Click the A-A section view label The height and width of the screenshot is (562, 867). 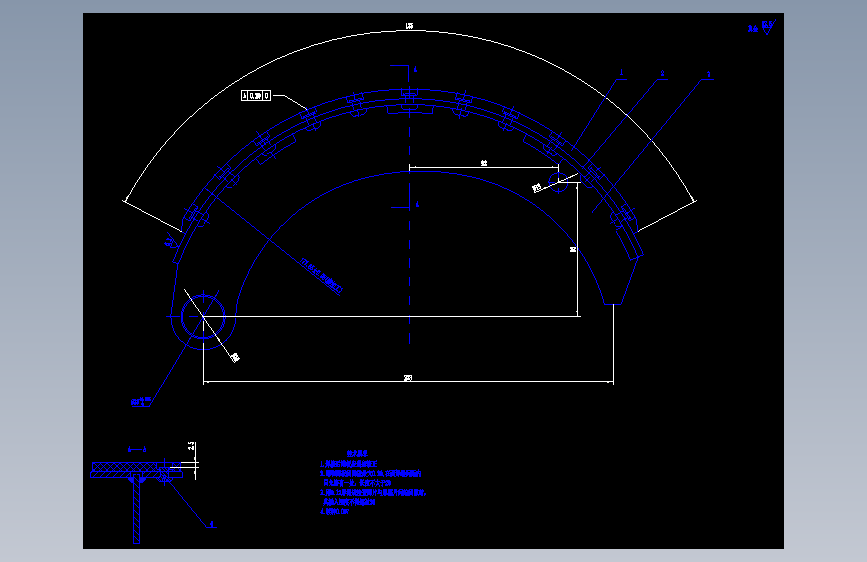pyautogui.click(x=137, y=450)
